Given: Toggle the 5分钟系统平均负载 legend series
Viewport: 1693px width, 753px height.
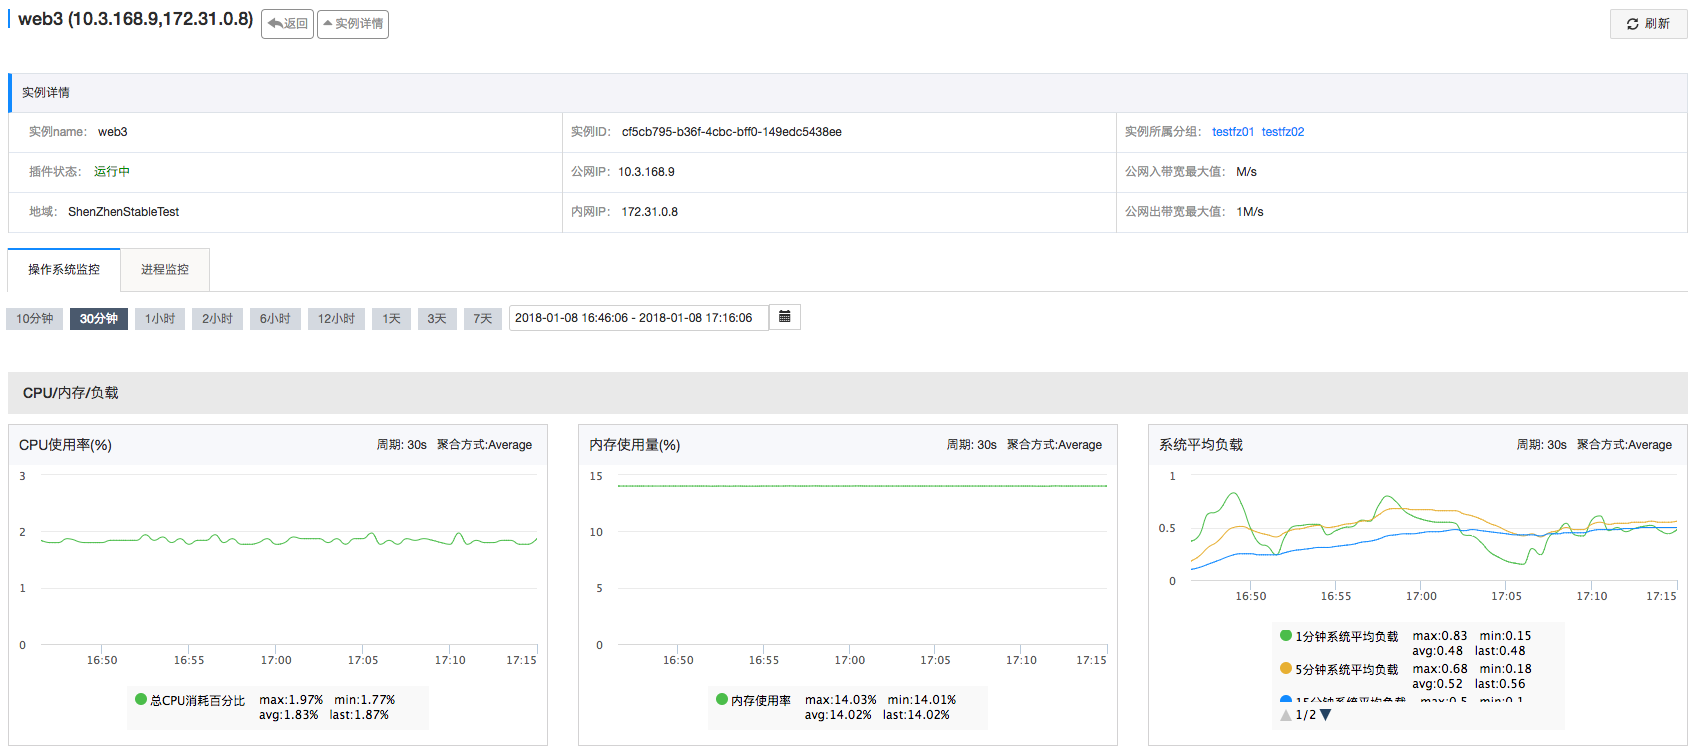Looking at the screenshot, I should tap(1339, 669).
